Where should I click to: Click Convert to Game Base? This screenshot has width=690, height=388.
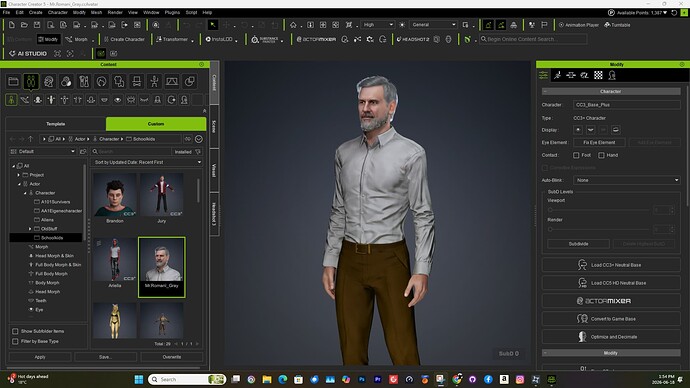[x=611, y=319]
